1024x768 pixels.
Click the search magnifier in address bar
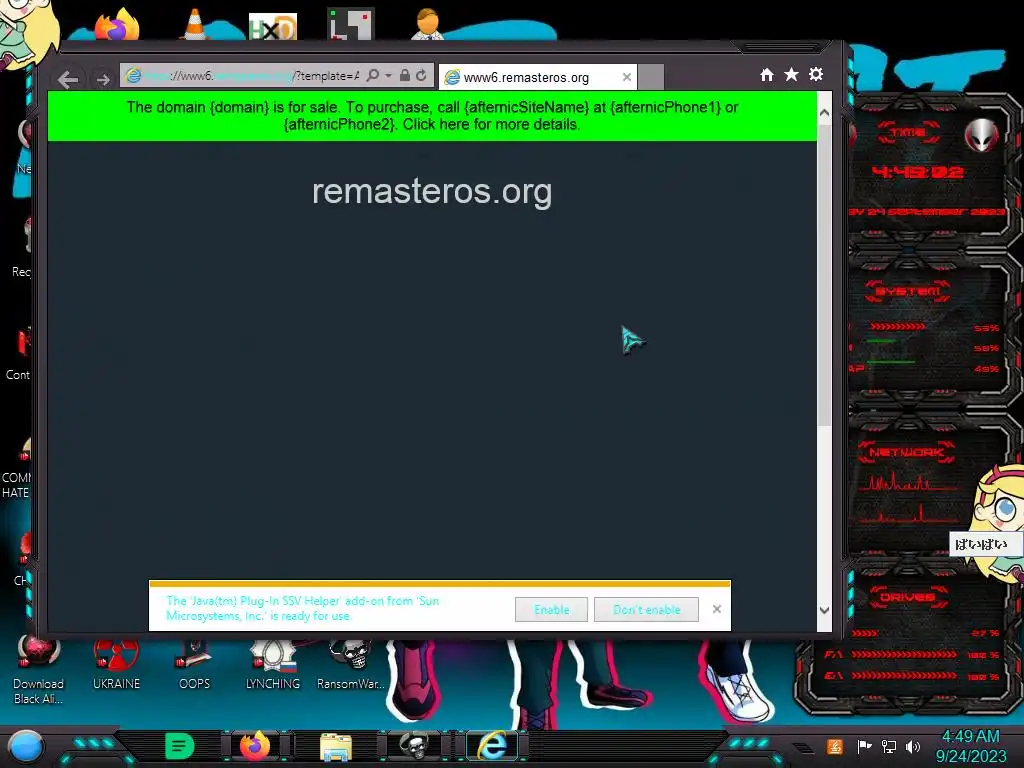coord(373,76)
